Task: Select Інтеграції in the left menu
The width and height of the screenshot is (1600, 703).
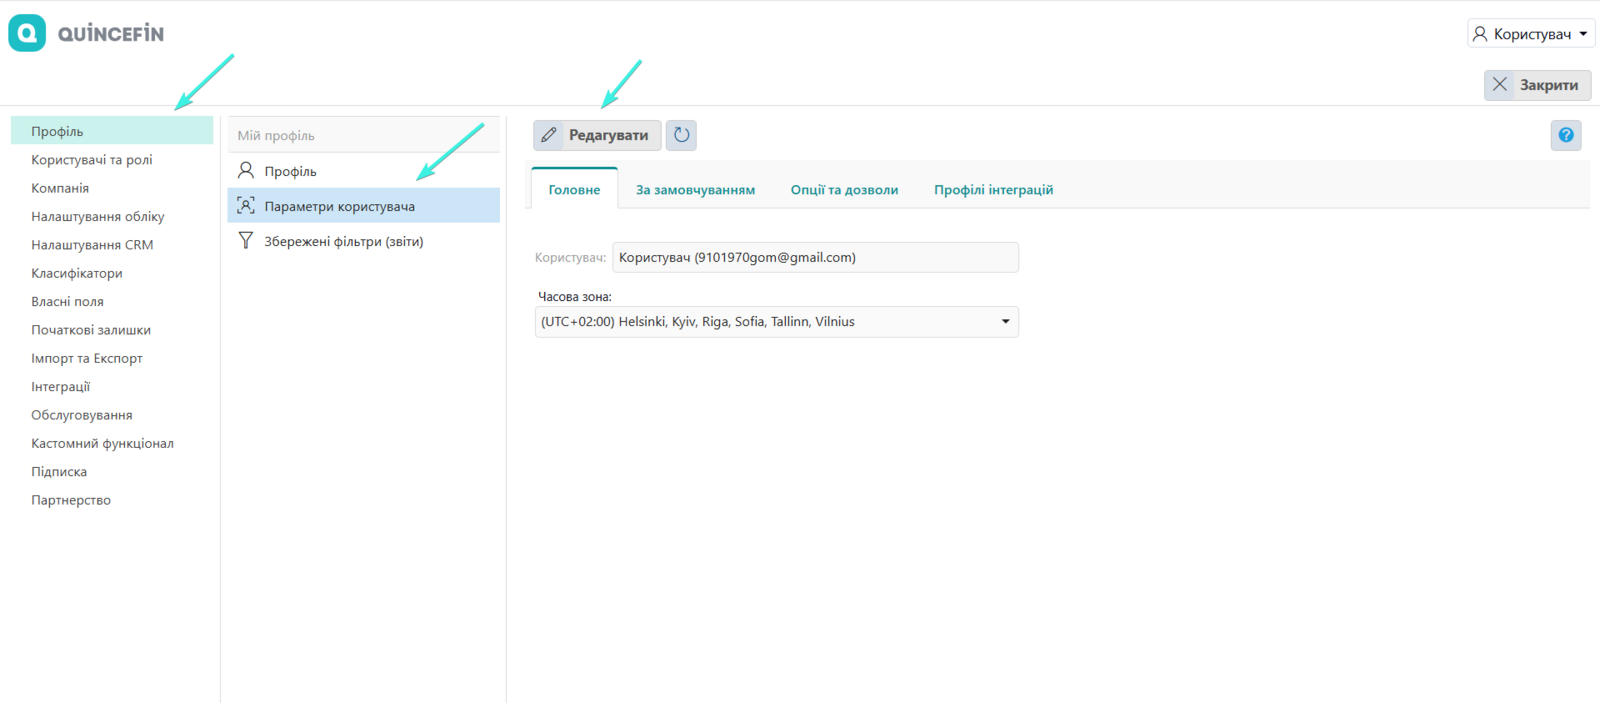Action: 61,387
